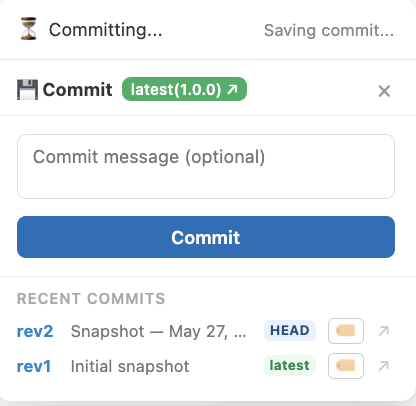
Task: Click the HEAD badge on rev2
Action: click(x=290, y=330)
